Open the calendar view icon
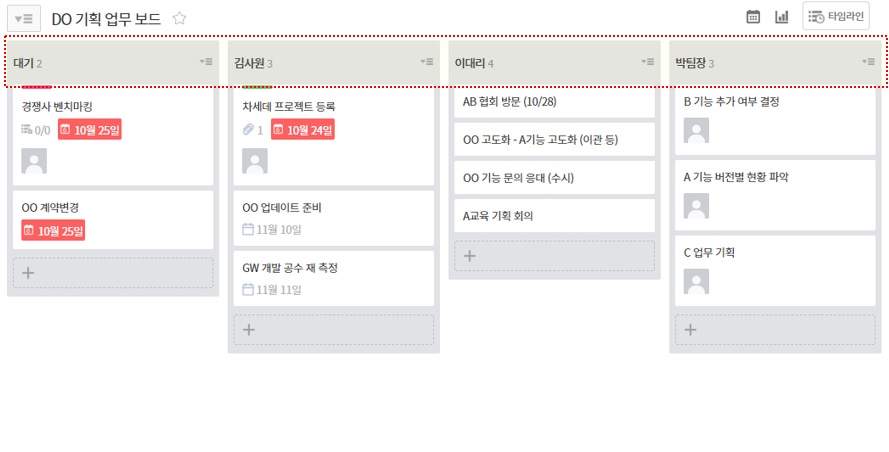 click(x=754, y=17)
